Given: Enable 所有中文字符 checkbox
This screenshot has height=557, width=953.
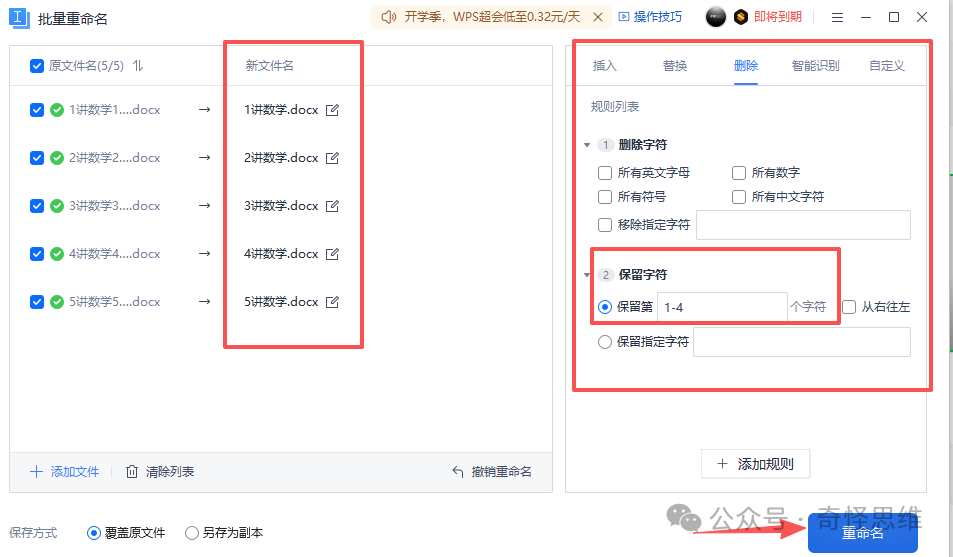Looking at the screenshot, I should 739,197.
